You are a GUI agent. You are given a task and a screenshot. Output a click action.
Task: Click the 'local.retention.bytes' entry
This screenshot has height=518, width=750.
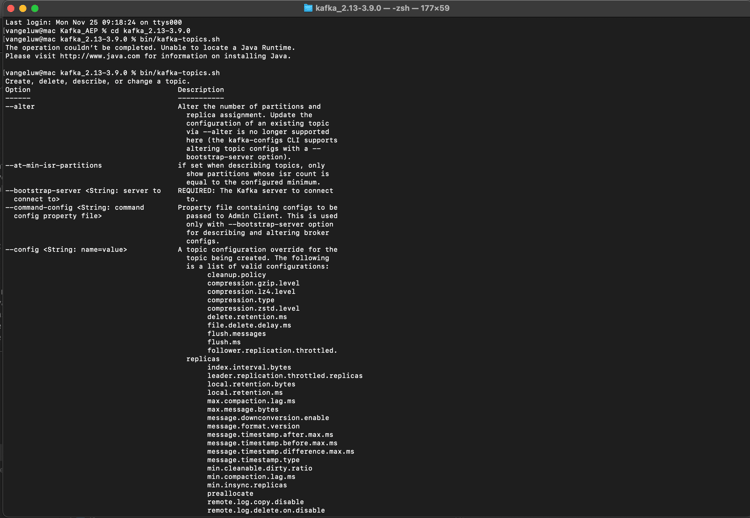[x=251, y=385]
